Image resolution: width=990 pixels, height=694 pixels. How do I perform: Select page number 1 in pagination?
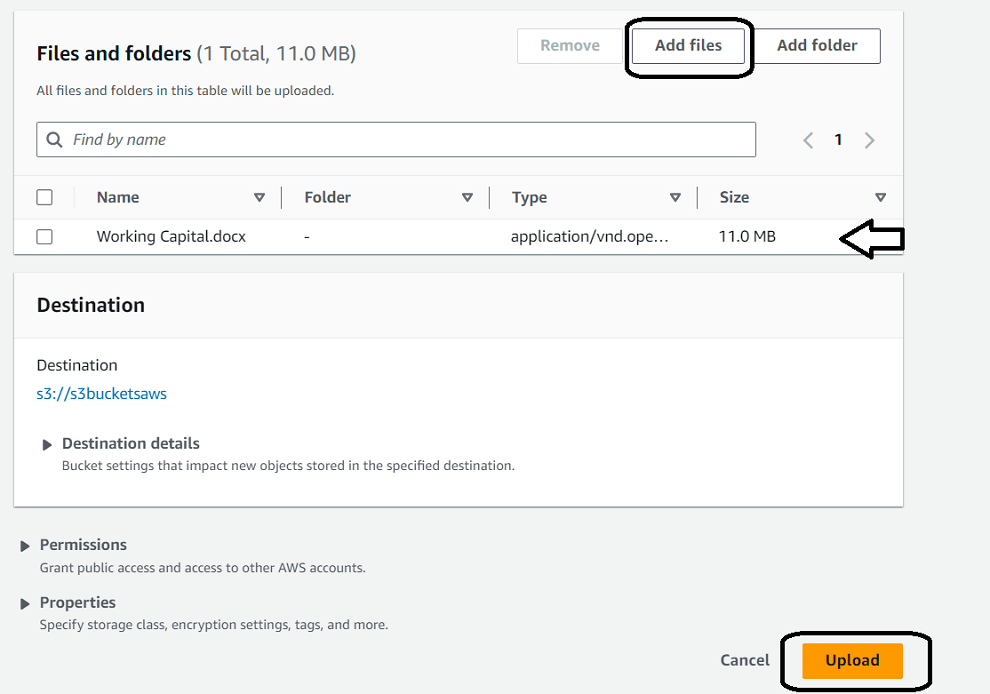pyautogui.click(x=839, y=140)
